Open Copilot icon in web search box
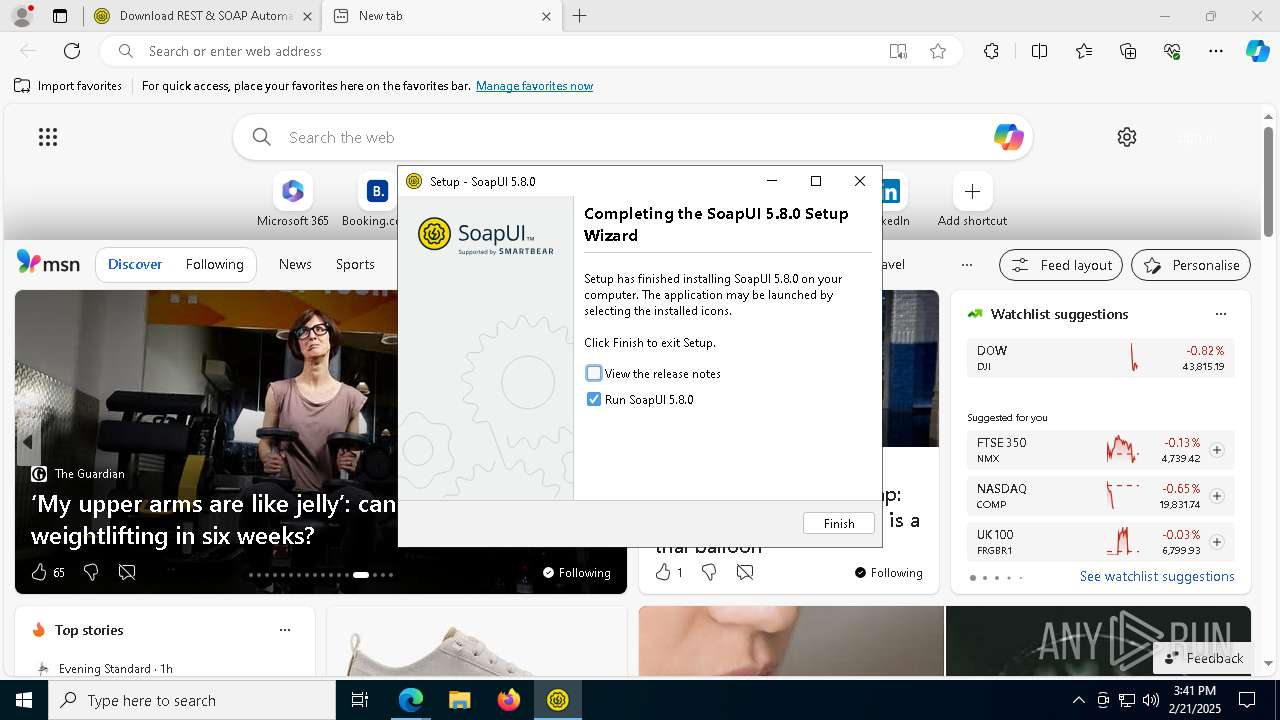Screen dimensions: 1280x720 coord(1008,137)
